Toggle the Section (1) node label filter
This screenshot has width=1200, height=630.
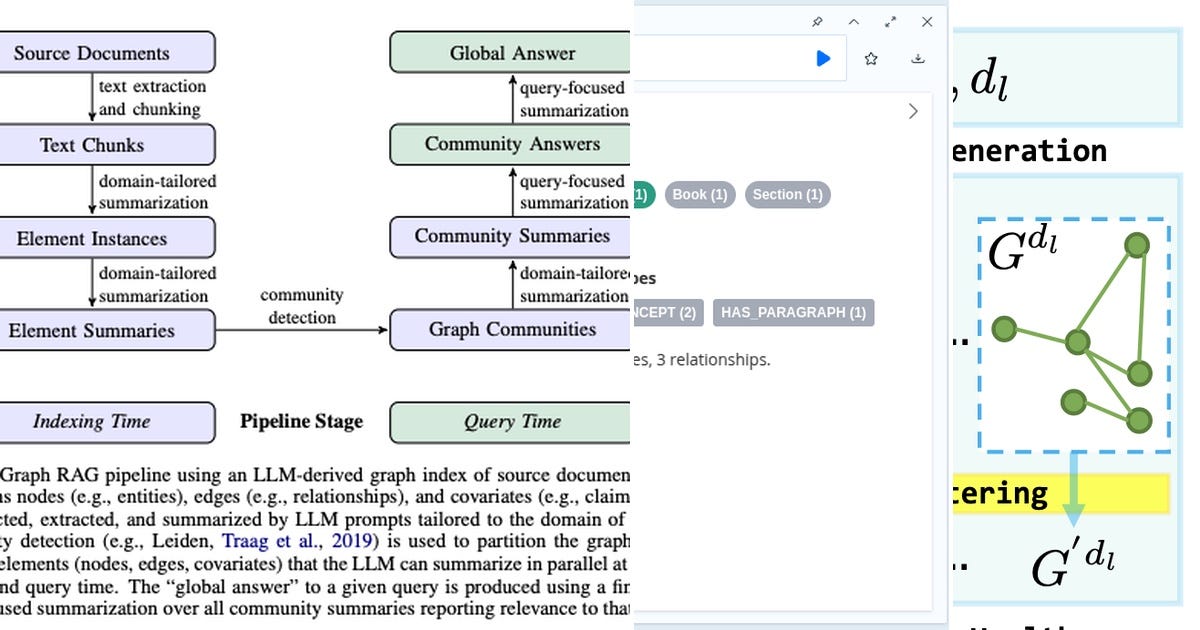point(788,195)
